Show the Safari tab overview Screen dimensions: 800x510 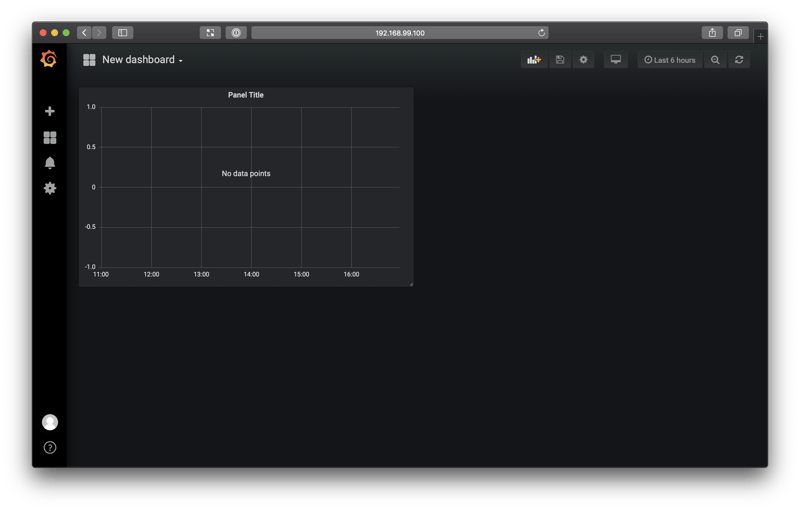pyautogui.click(x=738, y=33)
